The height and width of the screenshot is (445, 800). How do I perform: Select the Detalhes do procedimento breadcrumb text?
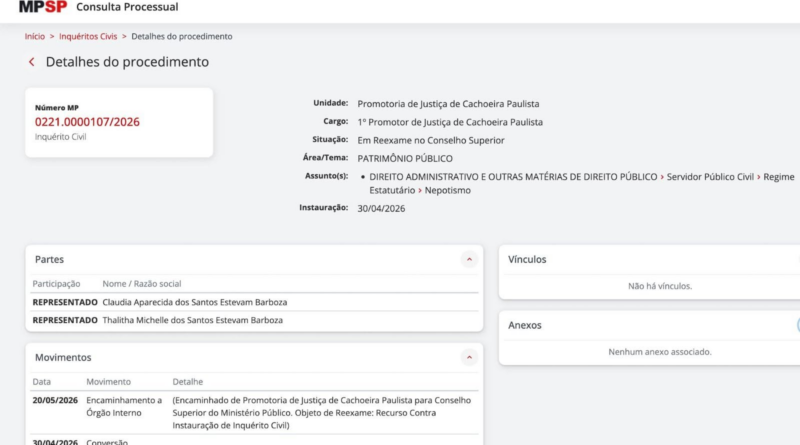pos(182,36)
